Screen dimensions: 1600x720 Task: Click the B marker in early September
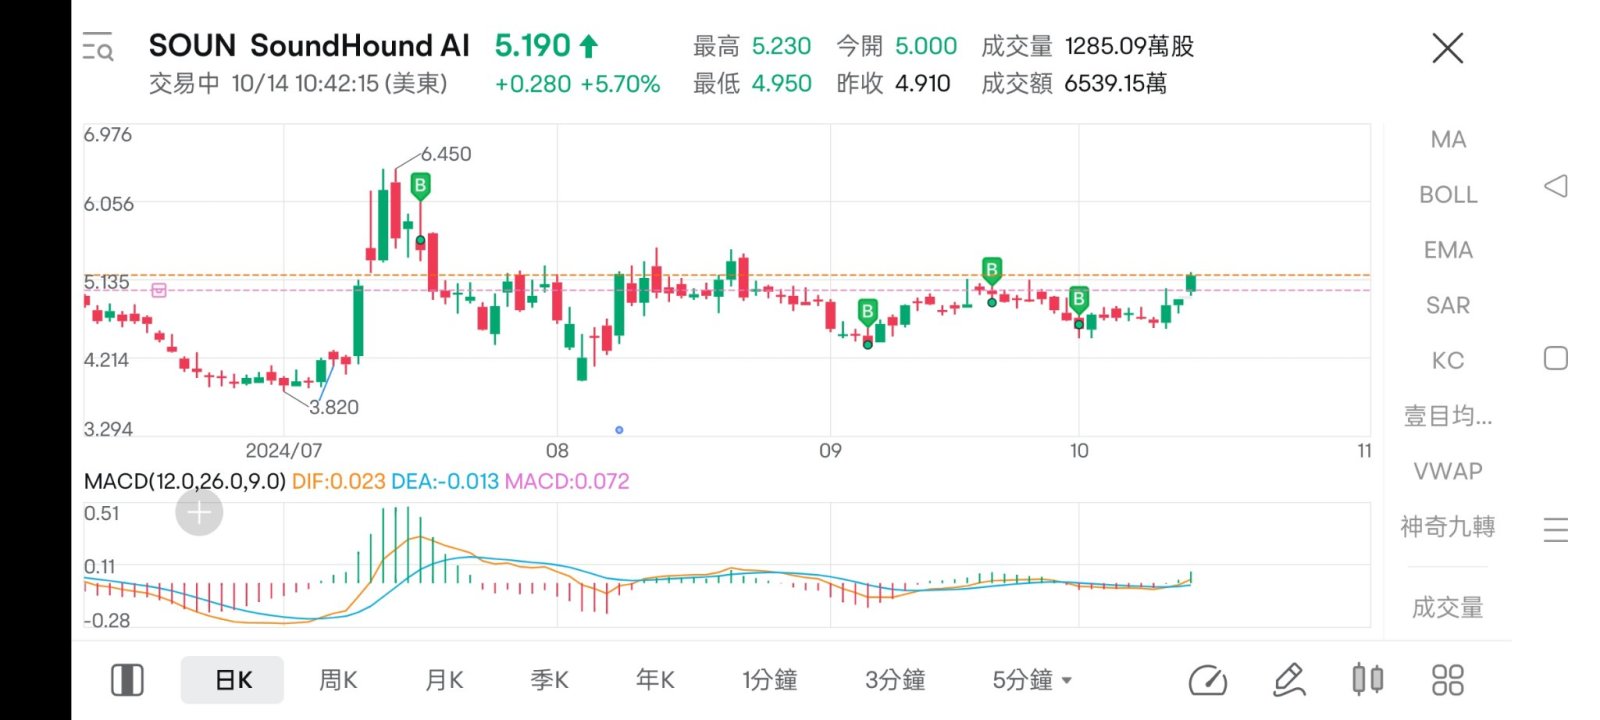(x=867, y=312)
